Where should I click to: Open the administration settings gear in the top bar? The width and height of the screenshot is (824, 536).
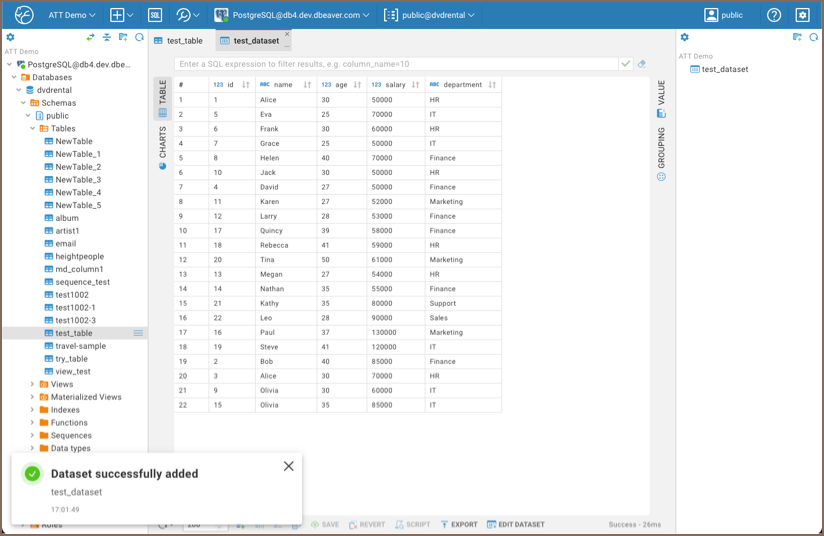tap(802, 15)
